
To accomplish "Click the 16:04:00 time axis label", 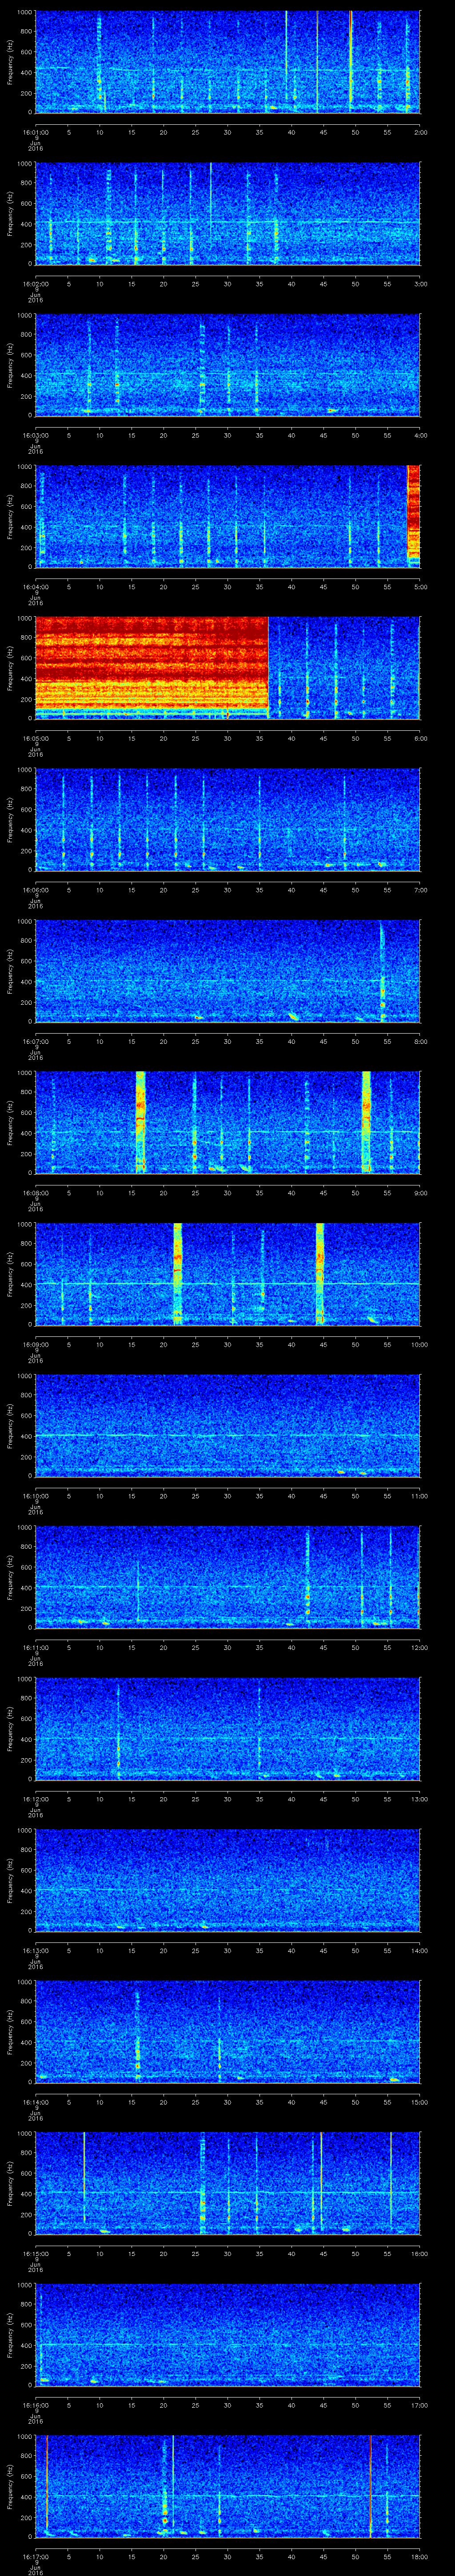I will (x=35, y=587).
